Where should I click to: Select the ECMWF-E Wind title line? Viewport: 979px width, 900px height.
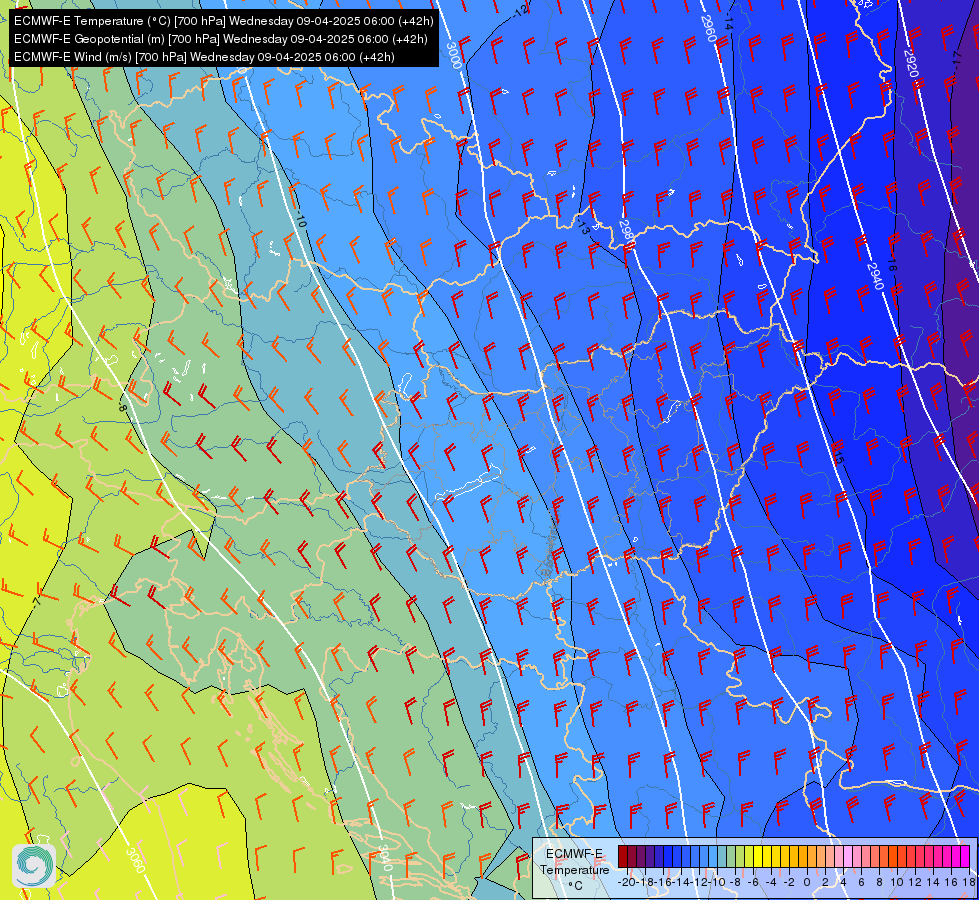click(x=204, y=57)
